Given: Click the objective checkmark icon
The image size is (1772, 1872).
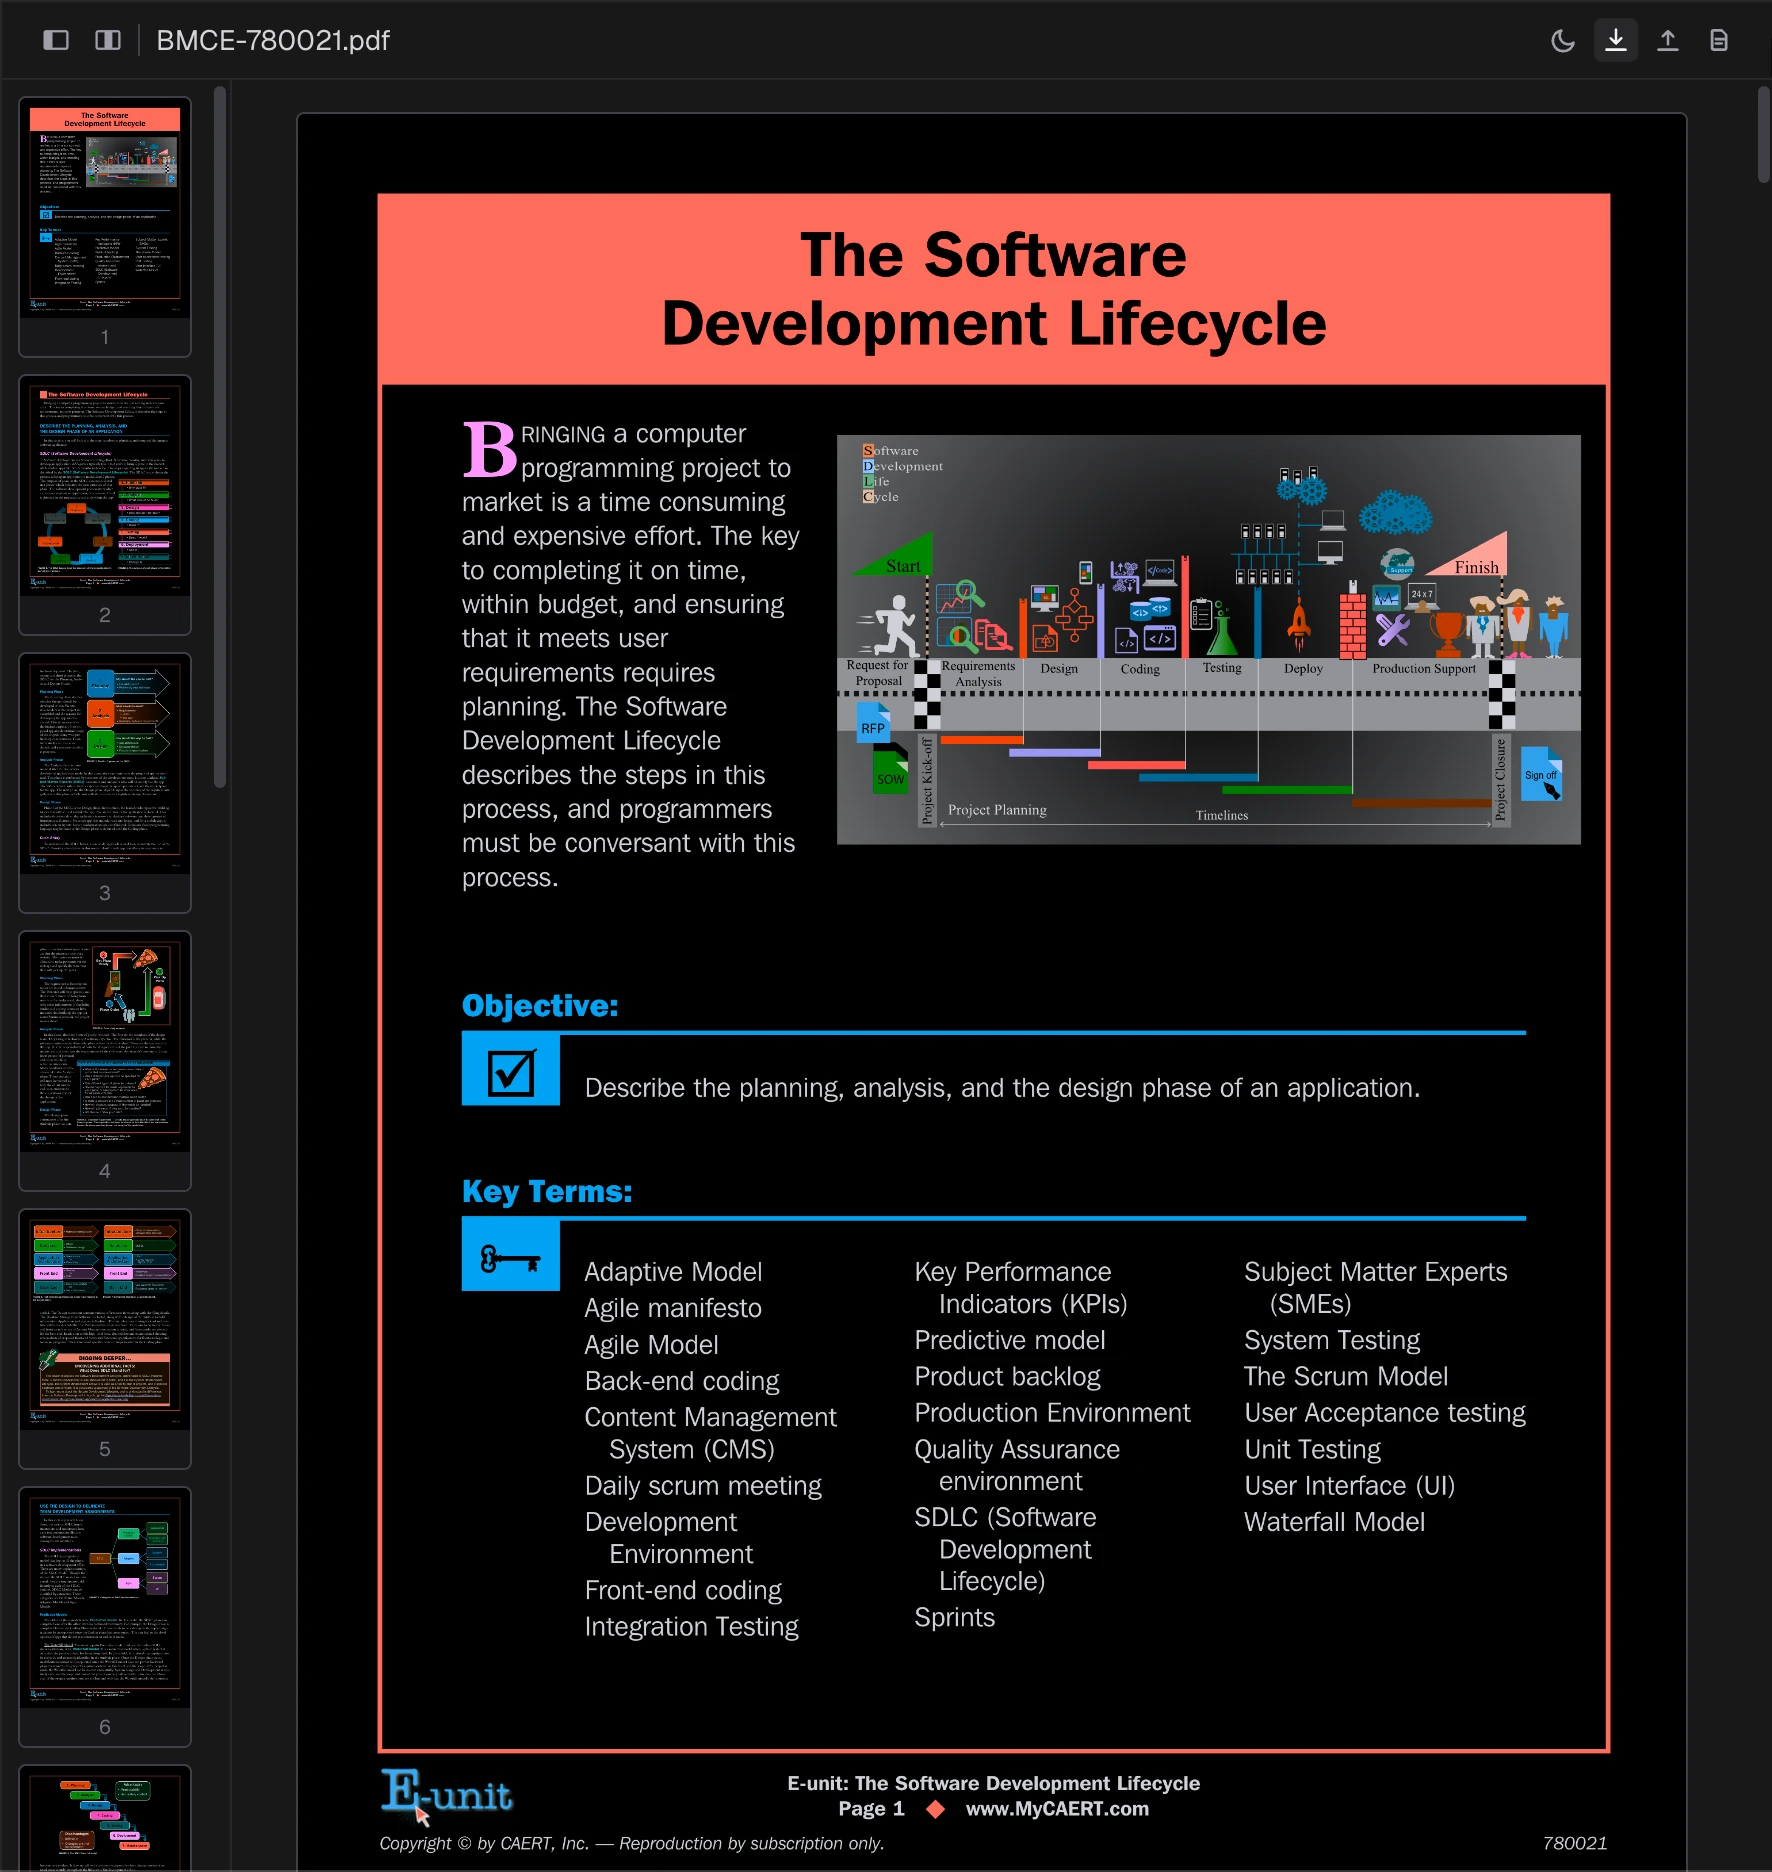Looking at the screenshot, I should click(511, 1073).
